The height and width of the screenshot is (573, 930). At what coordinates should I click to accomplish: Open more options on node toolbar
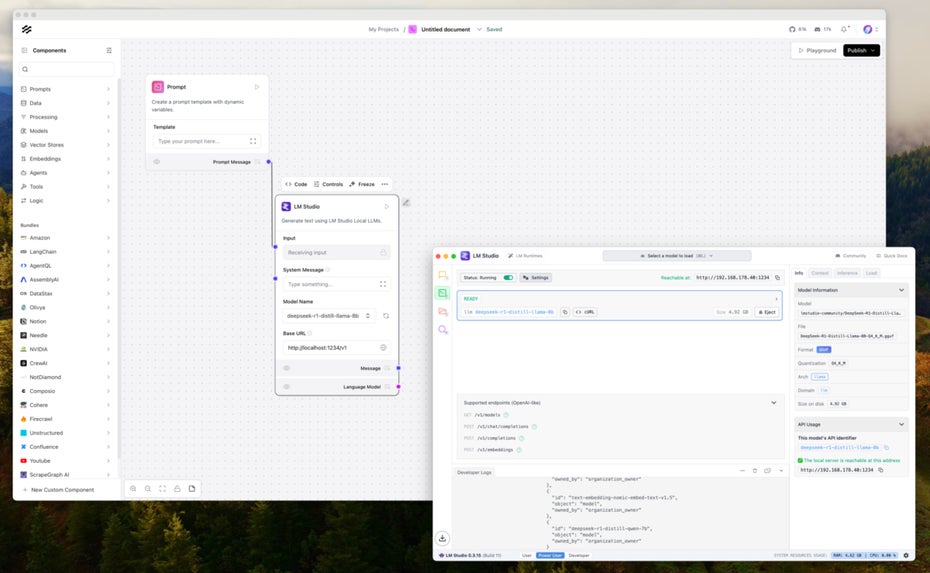click(x=385, y=184)
